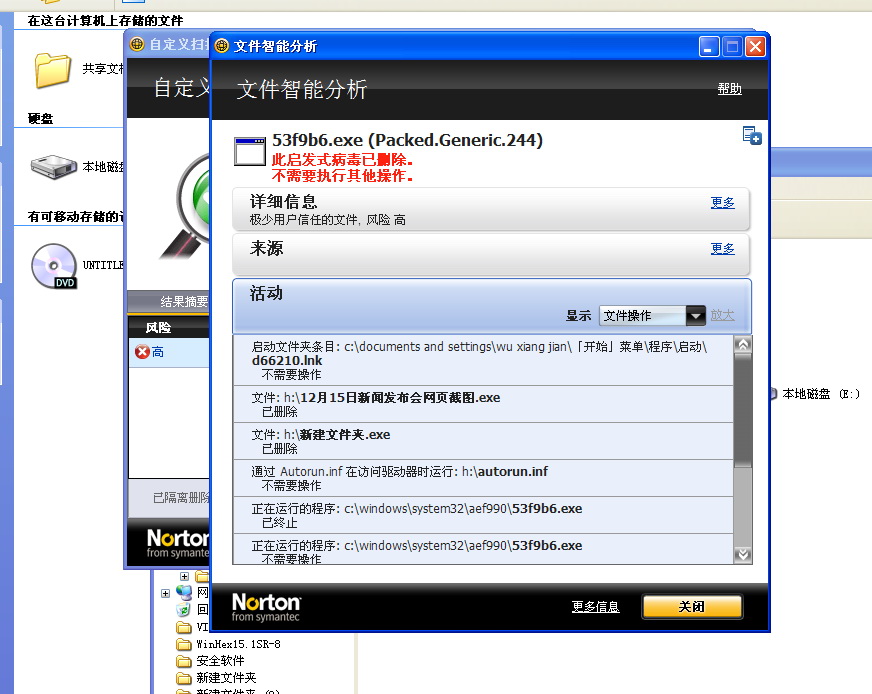
Task: Click the 在这台计算机上存储的文件 group heading
Action: click(x=106, y=21)
